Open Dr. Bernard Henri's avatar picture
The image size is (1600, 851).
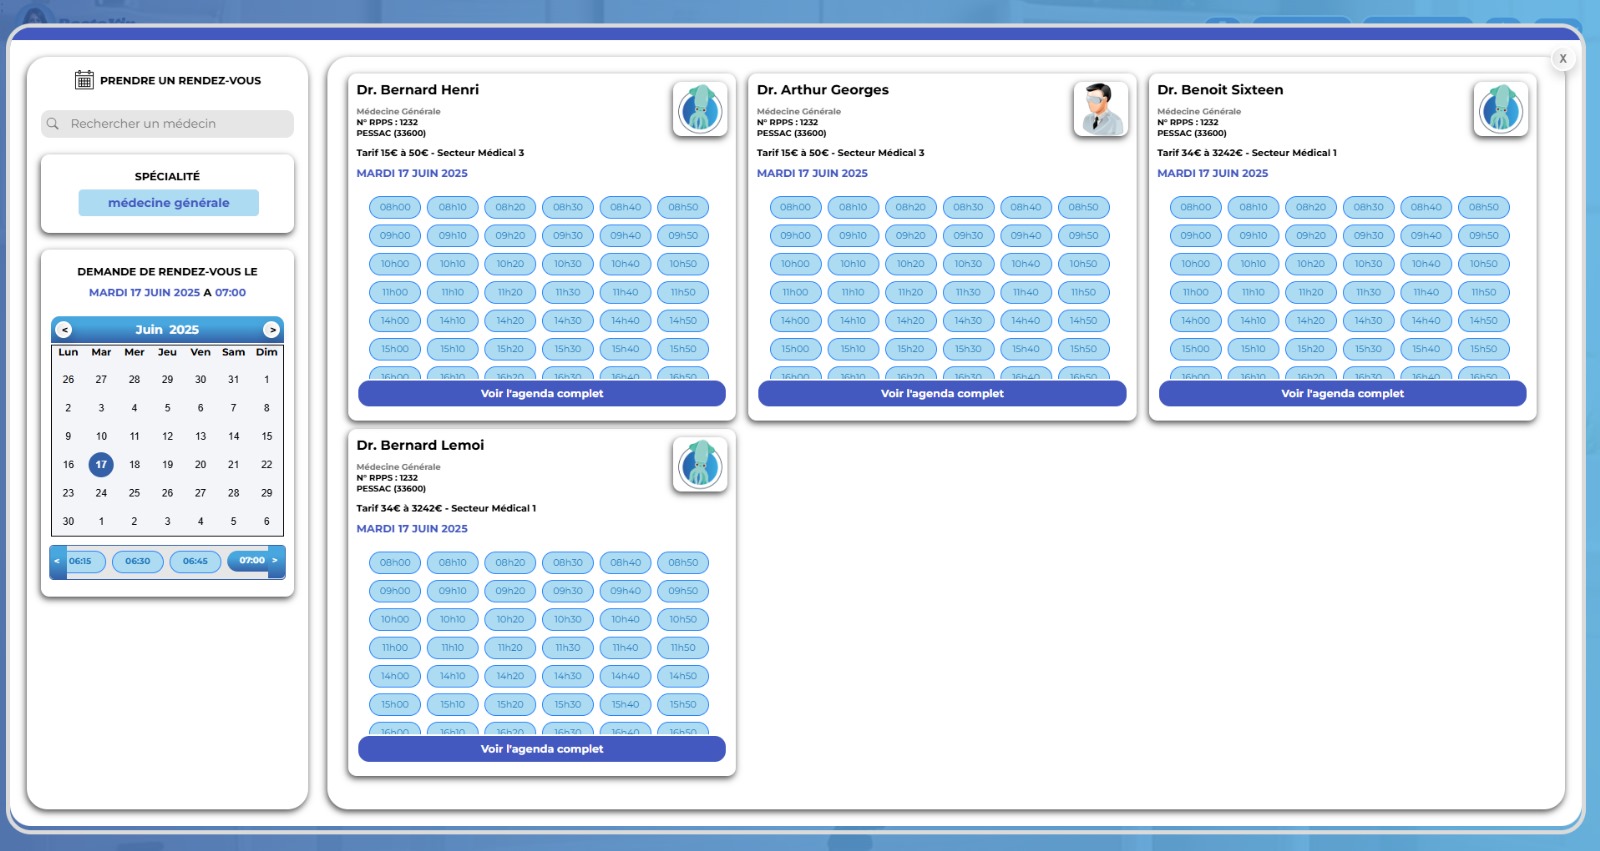pos(700,109)
